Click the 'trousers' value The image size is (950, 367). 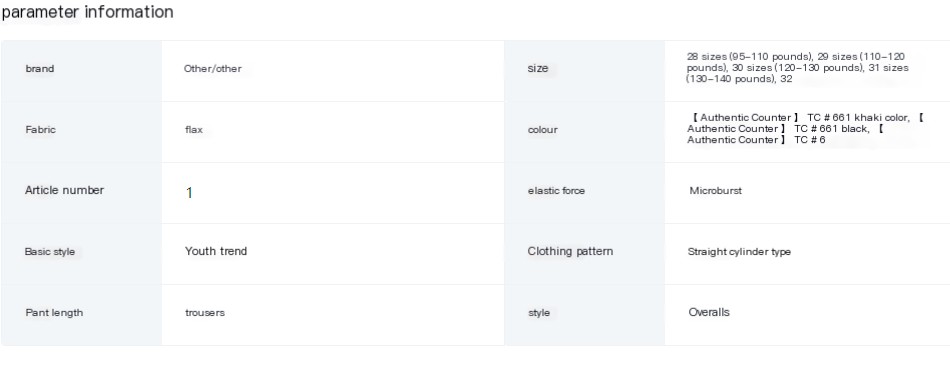205,312
